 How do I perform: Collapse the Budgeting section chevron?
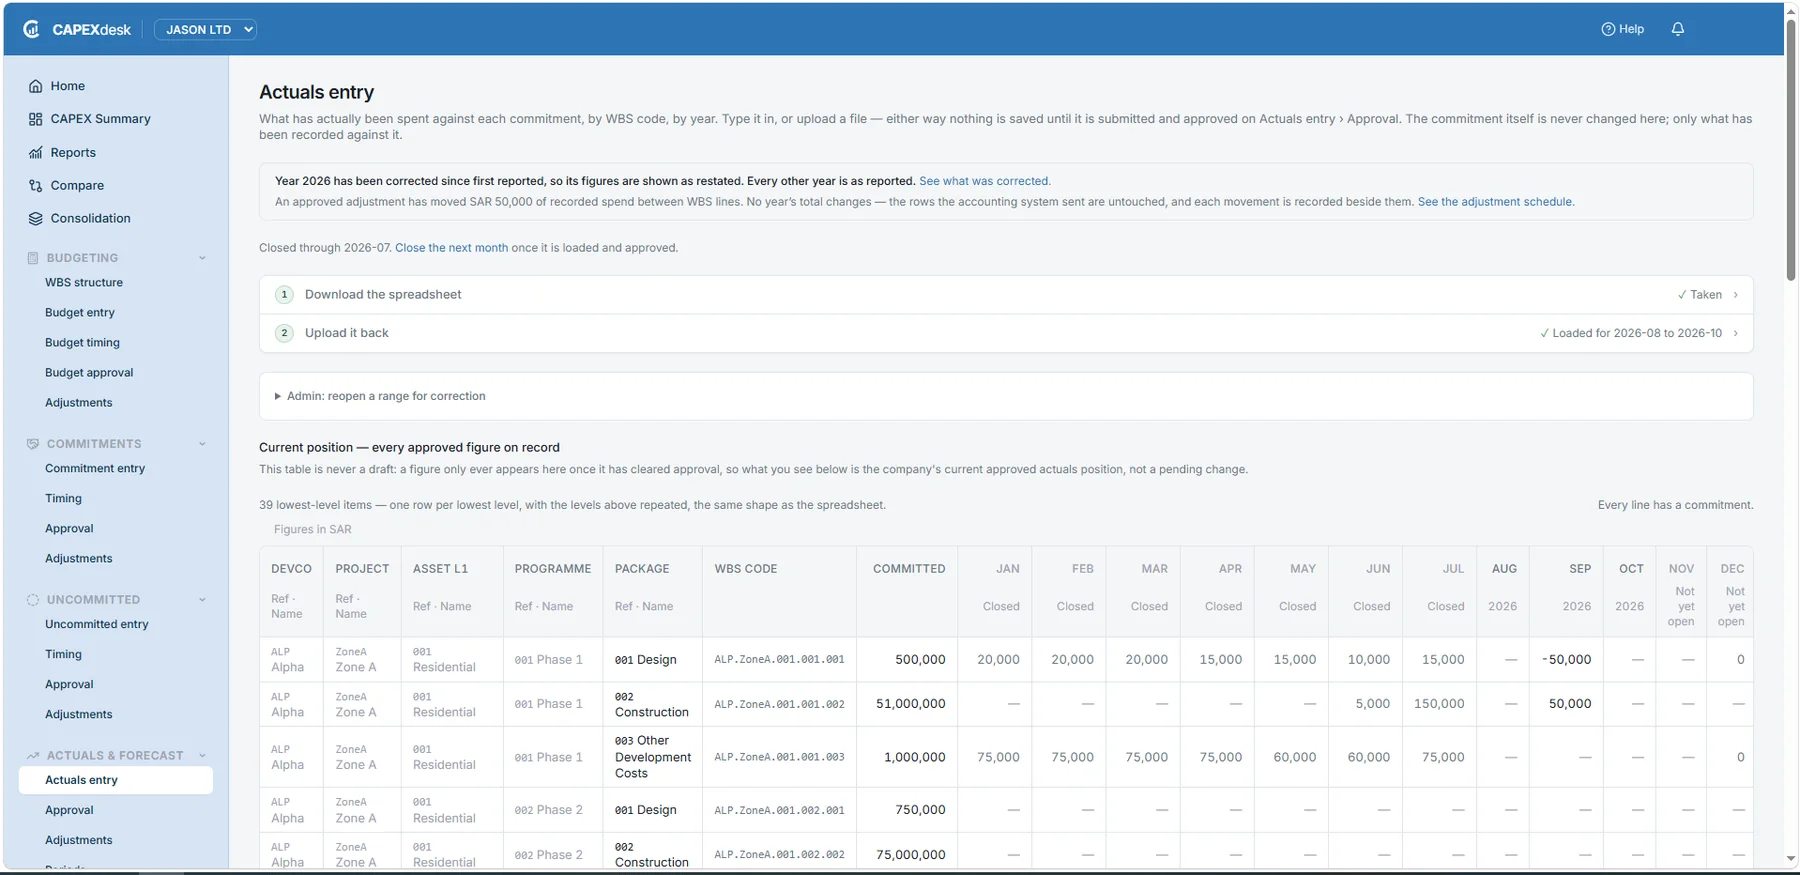202,258
